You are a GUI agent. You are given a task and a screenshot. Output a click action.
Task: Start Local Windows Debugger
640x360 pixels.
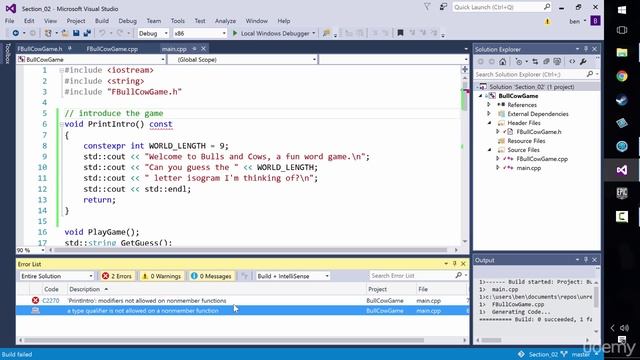[x=274, y=33]
